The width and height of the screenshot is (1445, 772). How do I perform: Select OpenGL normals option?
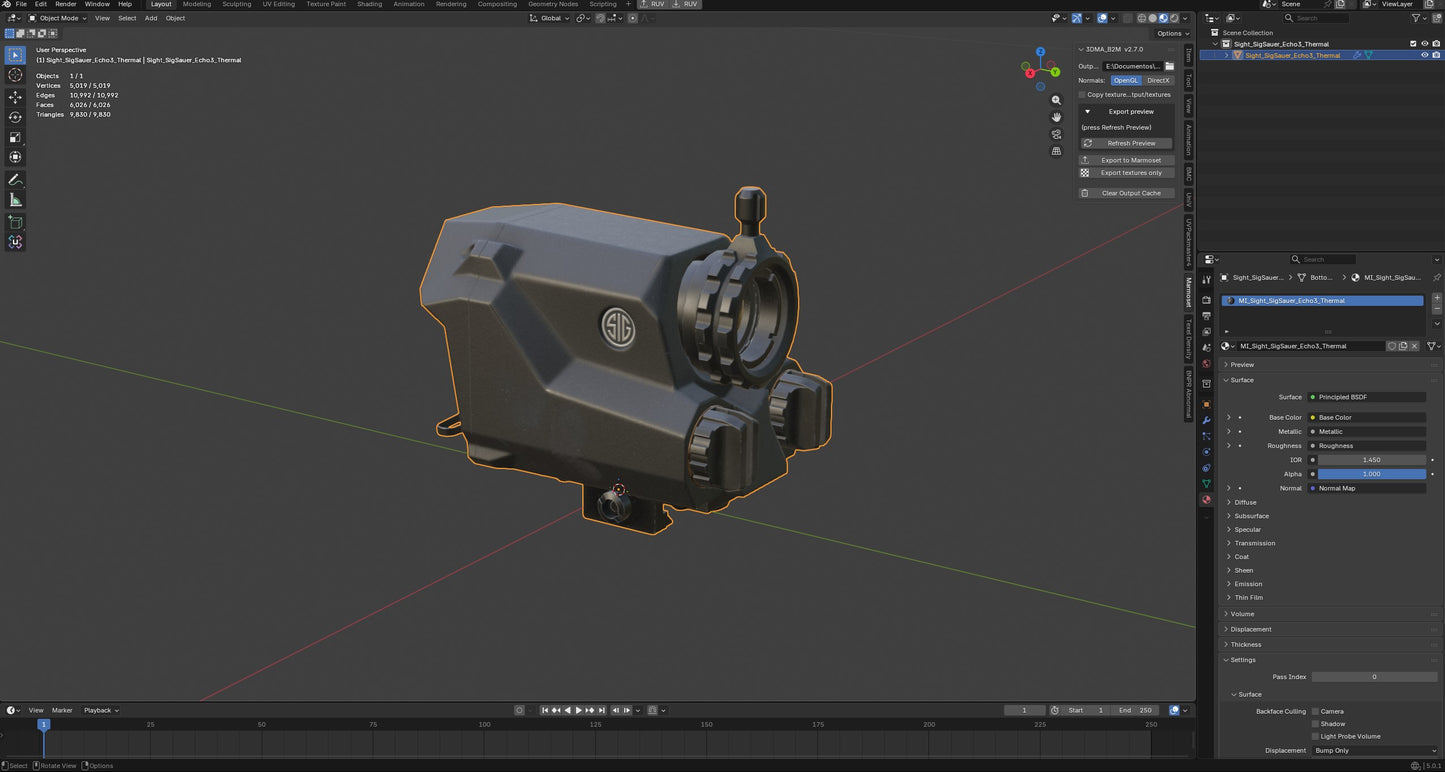pyautogui.click(x=1126, y=80)
